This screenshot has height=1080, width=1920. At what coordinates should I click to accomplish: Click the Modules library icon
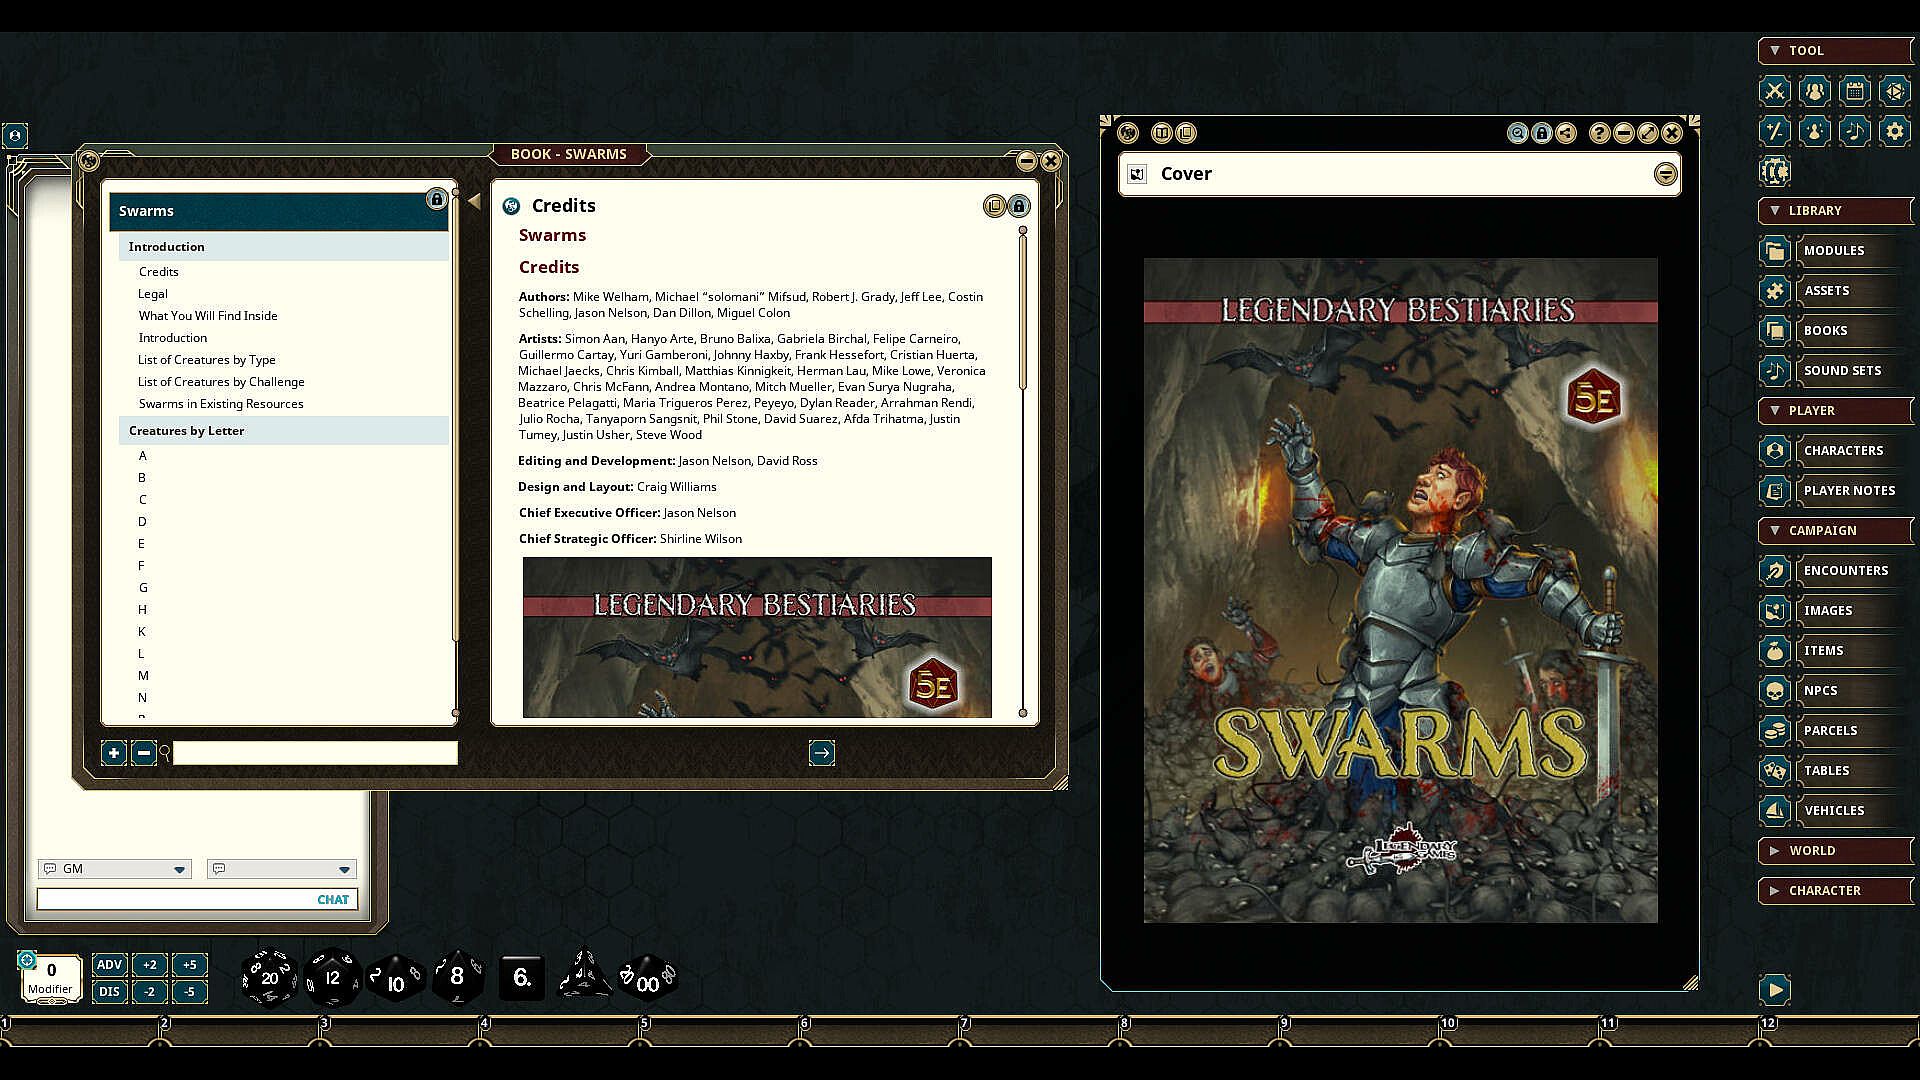[x=1774, y=250]
